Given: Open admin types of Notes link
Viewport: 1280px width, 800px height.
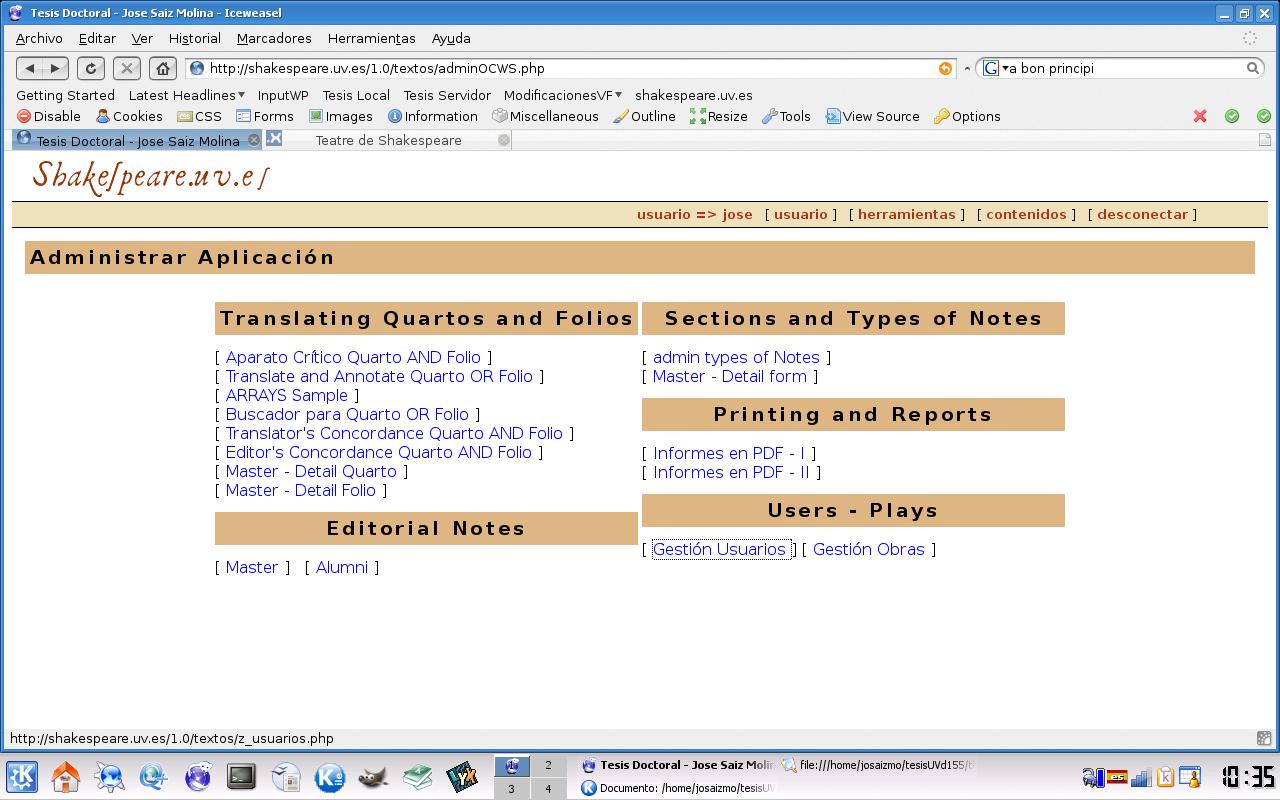Looking at the screenshot, I should pyautogui.click(x=736, y=357).
